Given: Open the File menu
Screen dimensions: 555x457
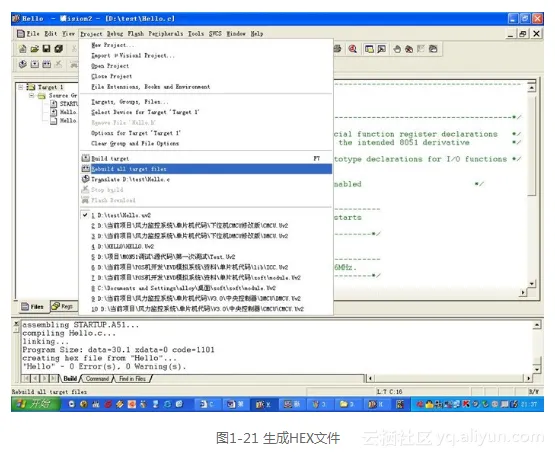Looking at the screenshot, I should (x=33, y=34).
